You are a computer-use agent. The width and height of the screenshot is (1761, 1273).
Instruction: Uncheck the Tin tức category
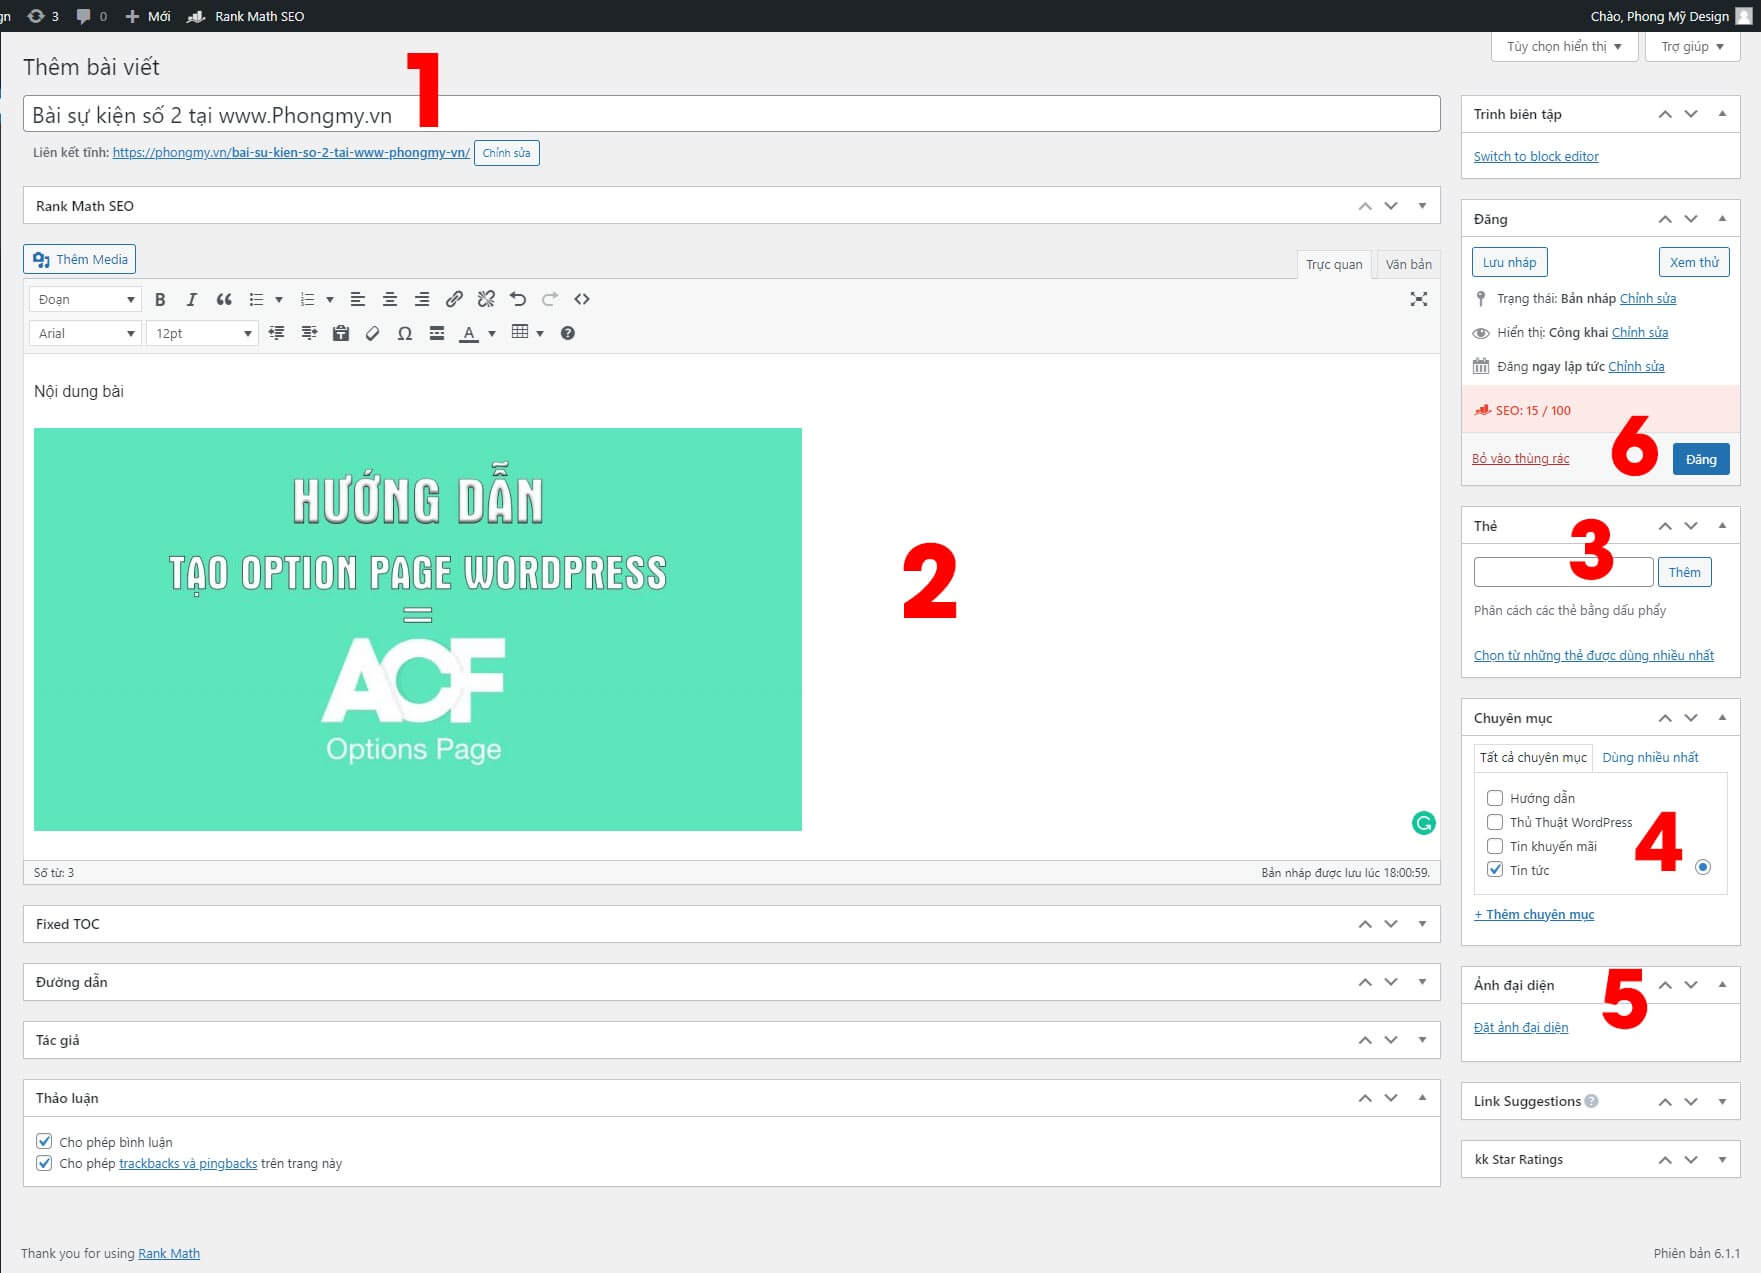pyautogui.click(x=1495, y=870)
